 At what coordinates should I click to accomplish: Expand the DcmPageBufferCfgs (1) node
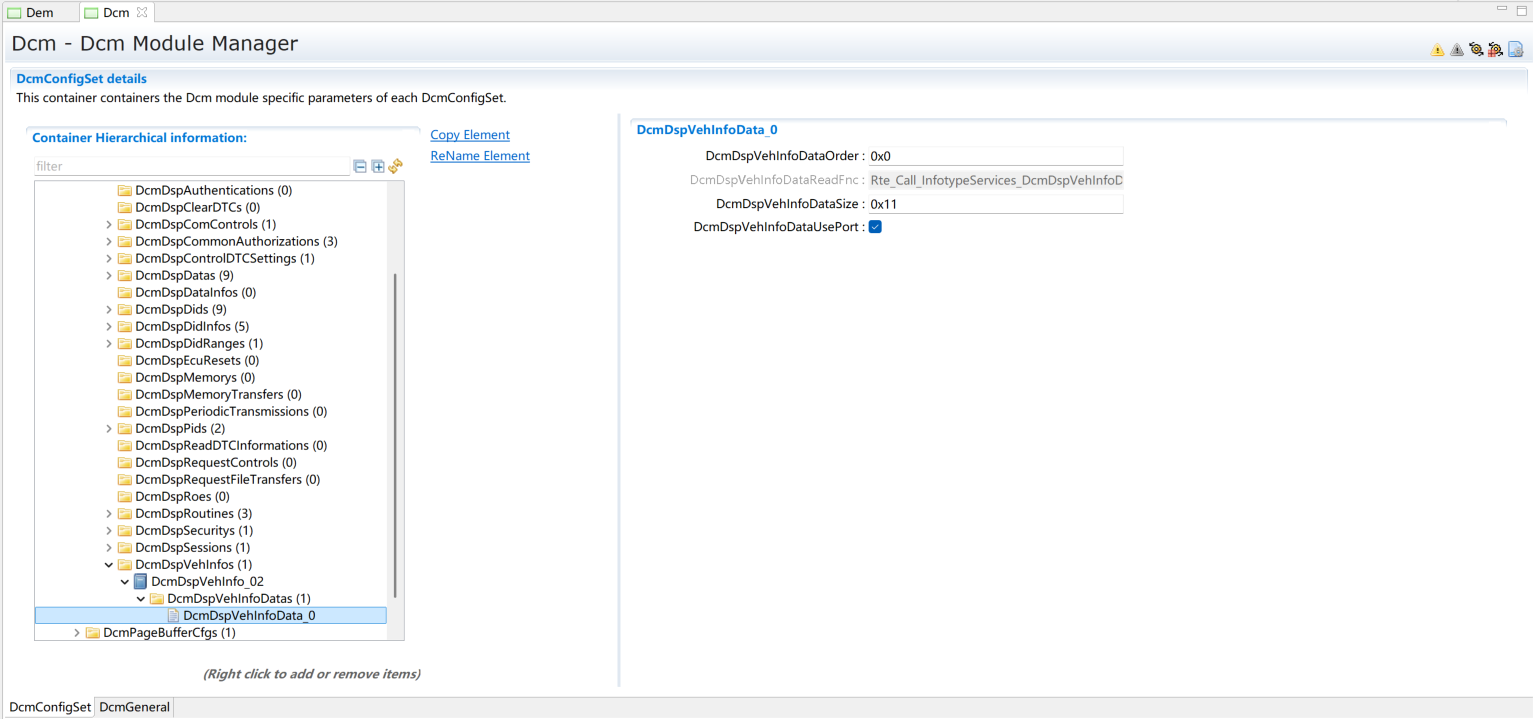[x=77, y=633]
